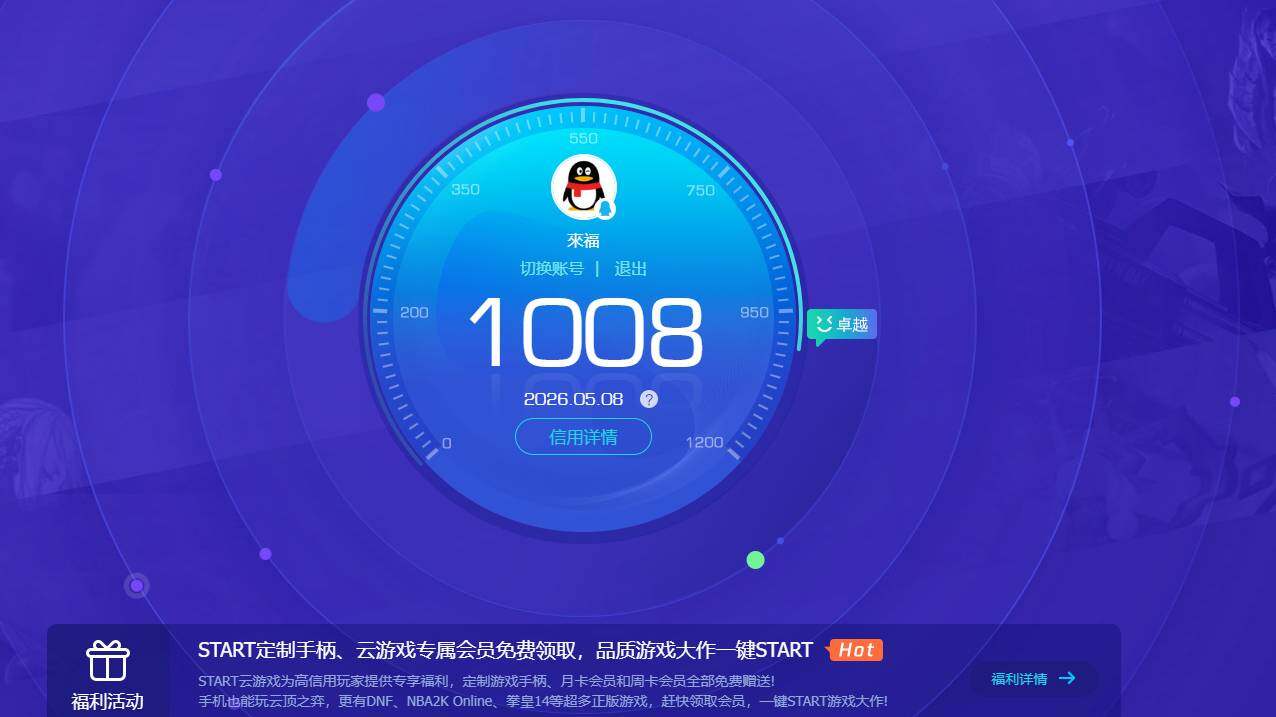Image resolution: width=1276 pixels, height=717 pixels.
Task: Click the 福利活动 label
Action: 107,702
